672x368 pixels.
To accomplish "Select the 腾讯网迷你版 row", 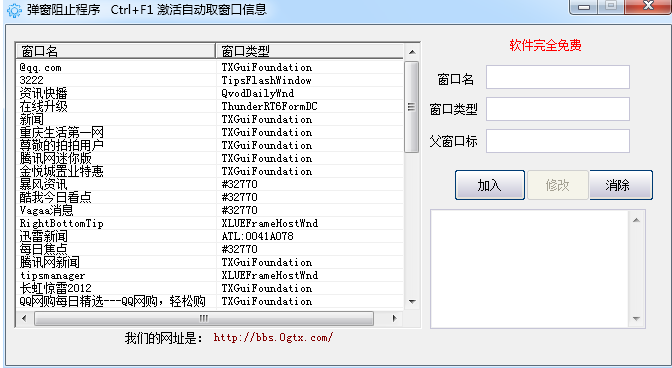I will coord(210,158).
